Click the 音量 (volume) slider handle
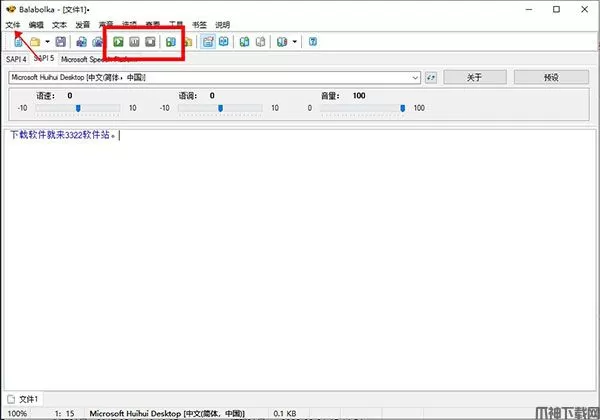The image size is (600, 420). coord(403,107)
